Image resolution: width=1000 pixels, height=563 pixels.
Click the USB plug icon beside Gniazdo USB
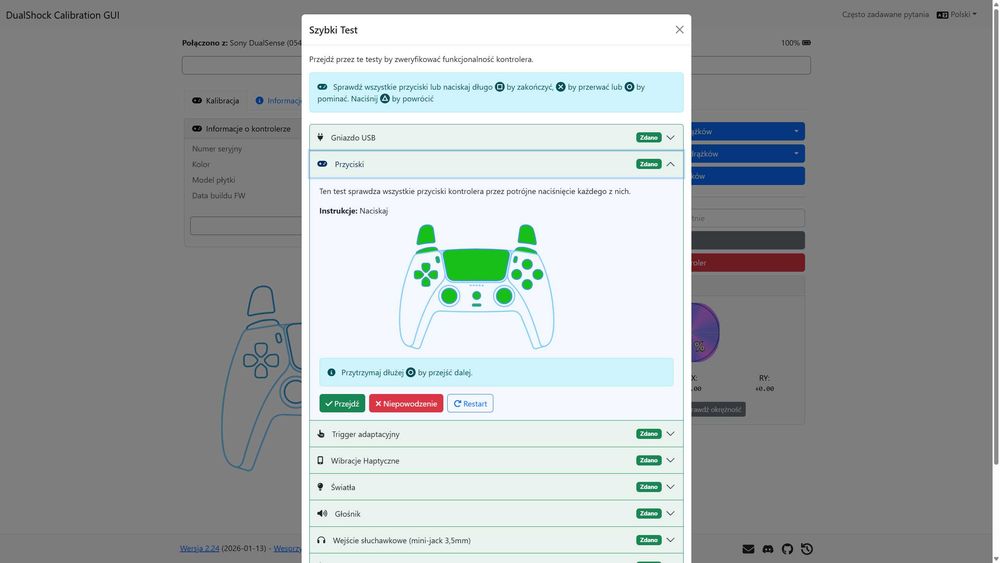[320, 137]
